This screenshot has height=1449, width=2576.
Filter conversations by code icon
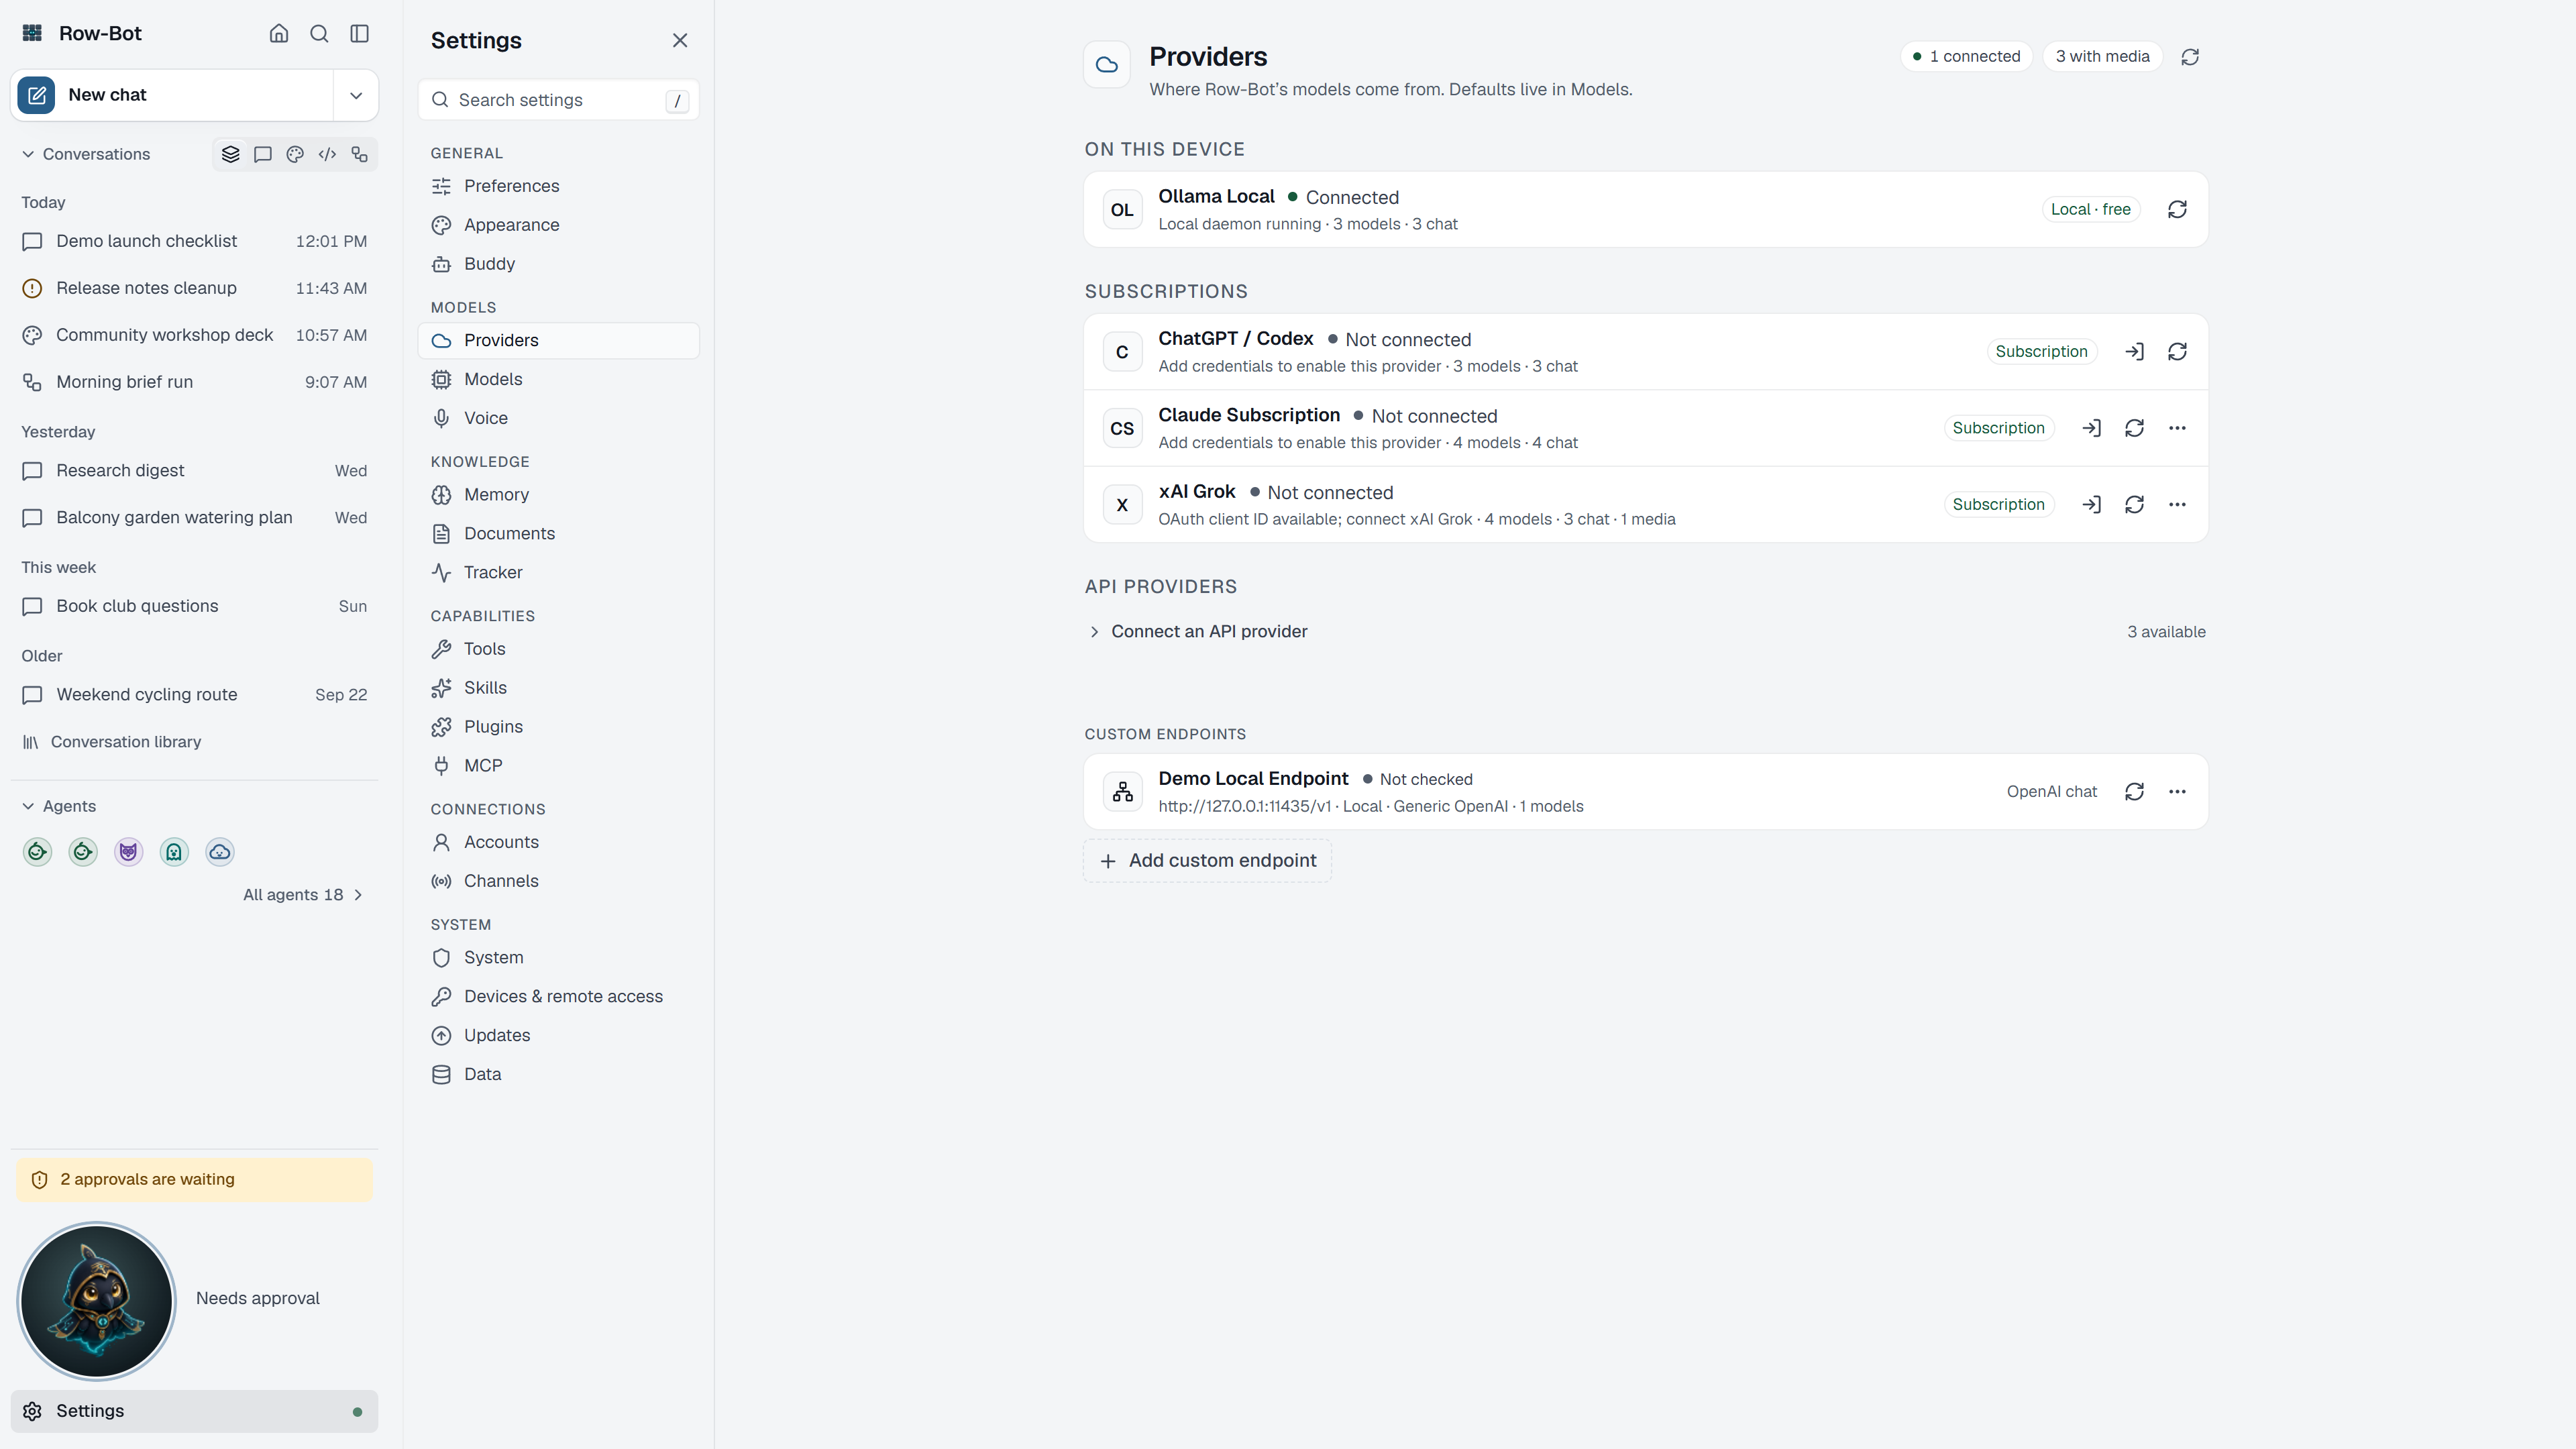click(327, 154)
